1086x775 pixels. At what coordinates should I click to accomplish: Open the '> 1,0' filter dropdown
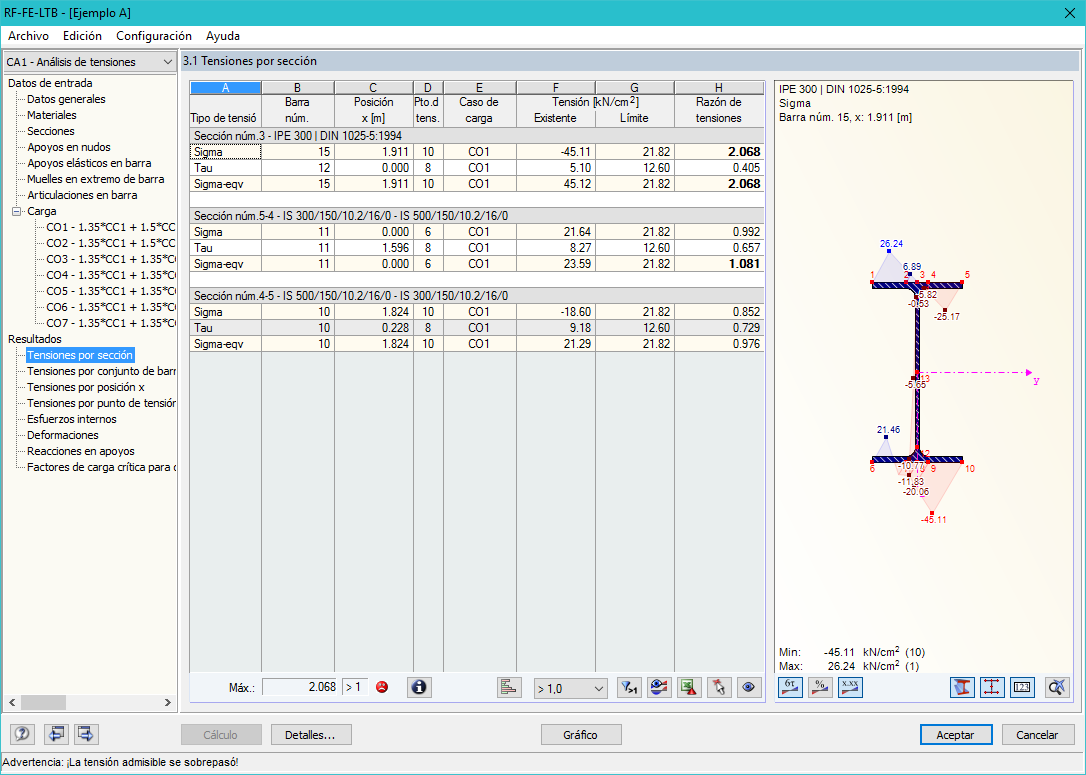click(x=571, y=688)
